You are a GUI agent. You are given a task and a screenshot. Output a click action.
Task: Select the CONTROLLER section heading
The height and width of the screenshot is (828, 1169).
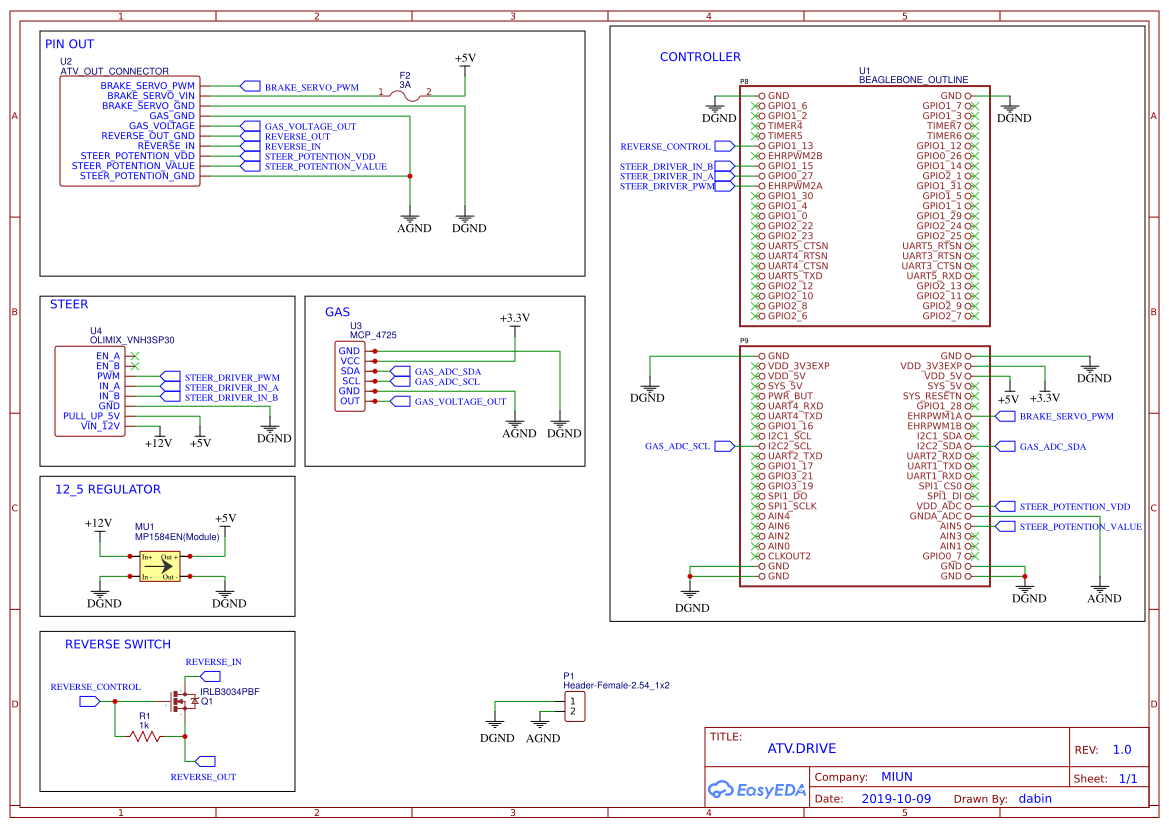coord(700,57)
